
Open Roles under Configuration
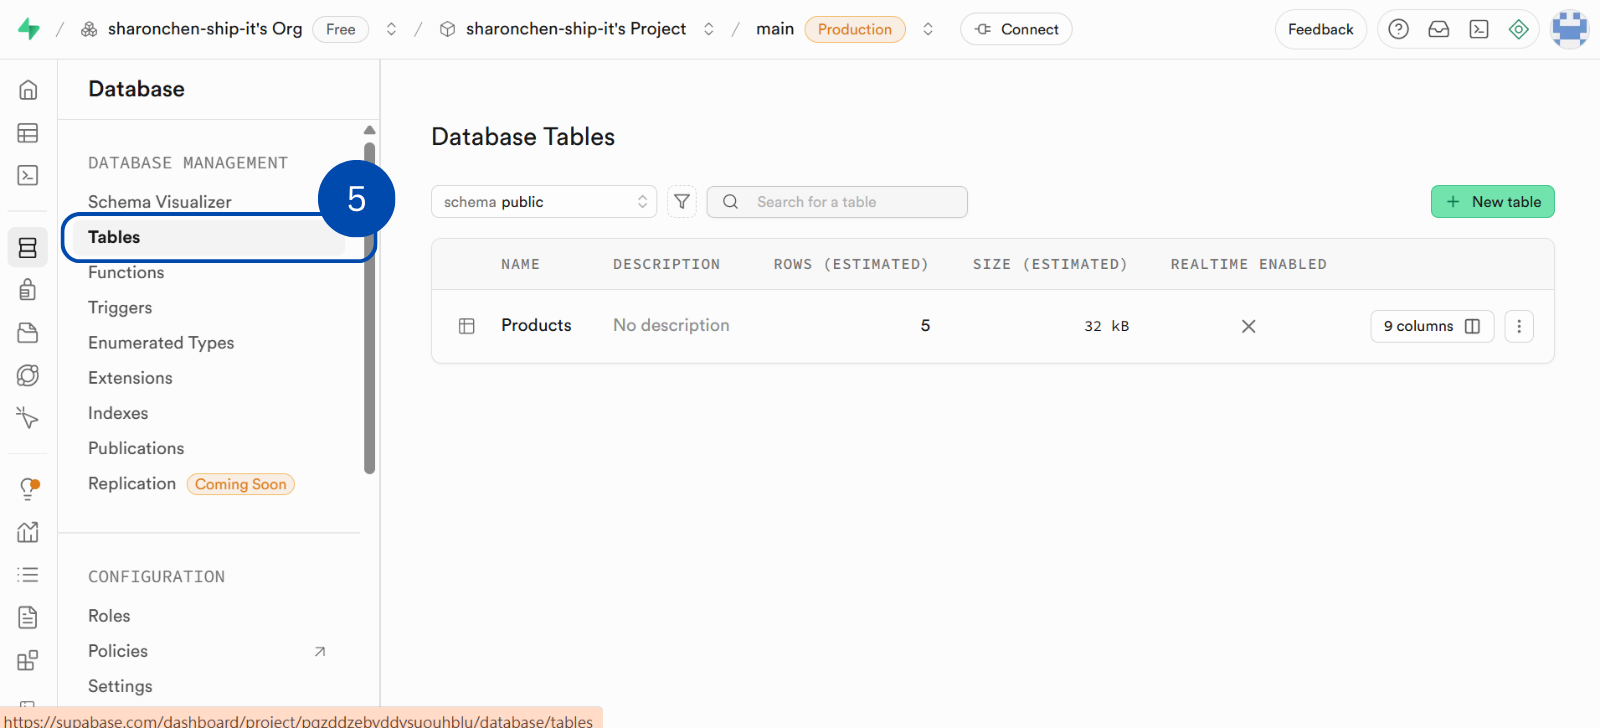(109, 616)
